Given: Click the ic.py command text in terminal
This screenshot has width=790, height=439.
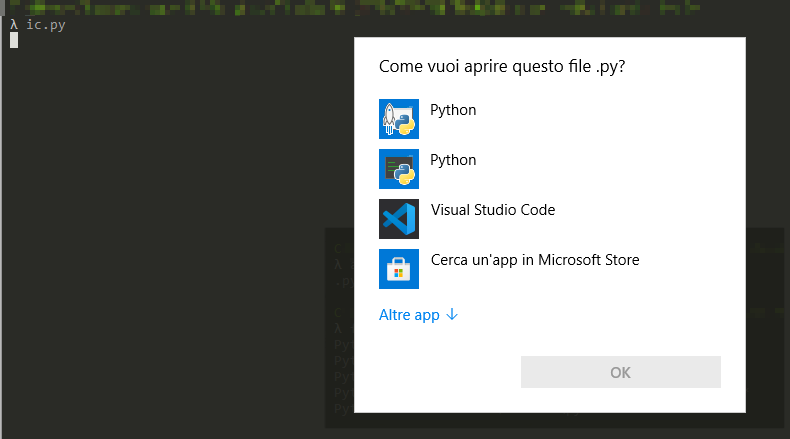Looking at the screenshot, I should click(x=46, y=24).
